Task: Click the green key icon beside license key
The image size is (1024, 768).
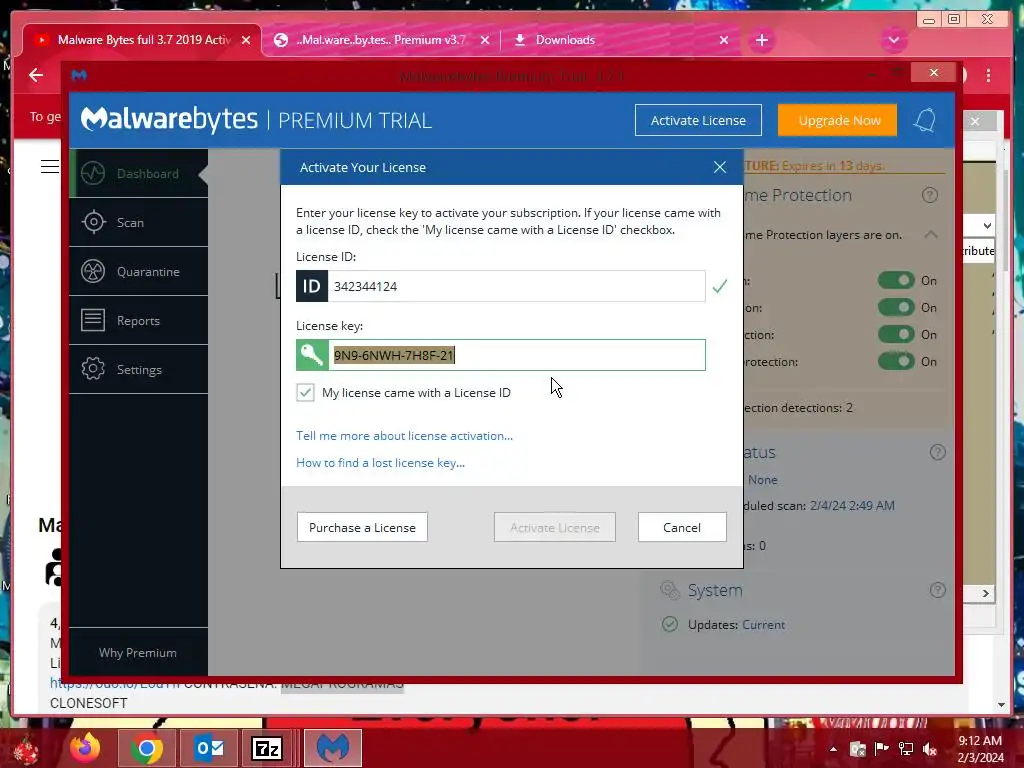Action: (312, 355)
